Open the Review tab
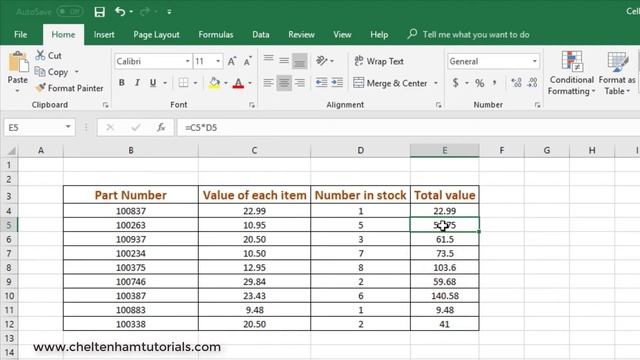The image size is (640, 360). point(301,35)
